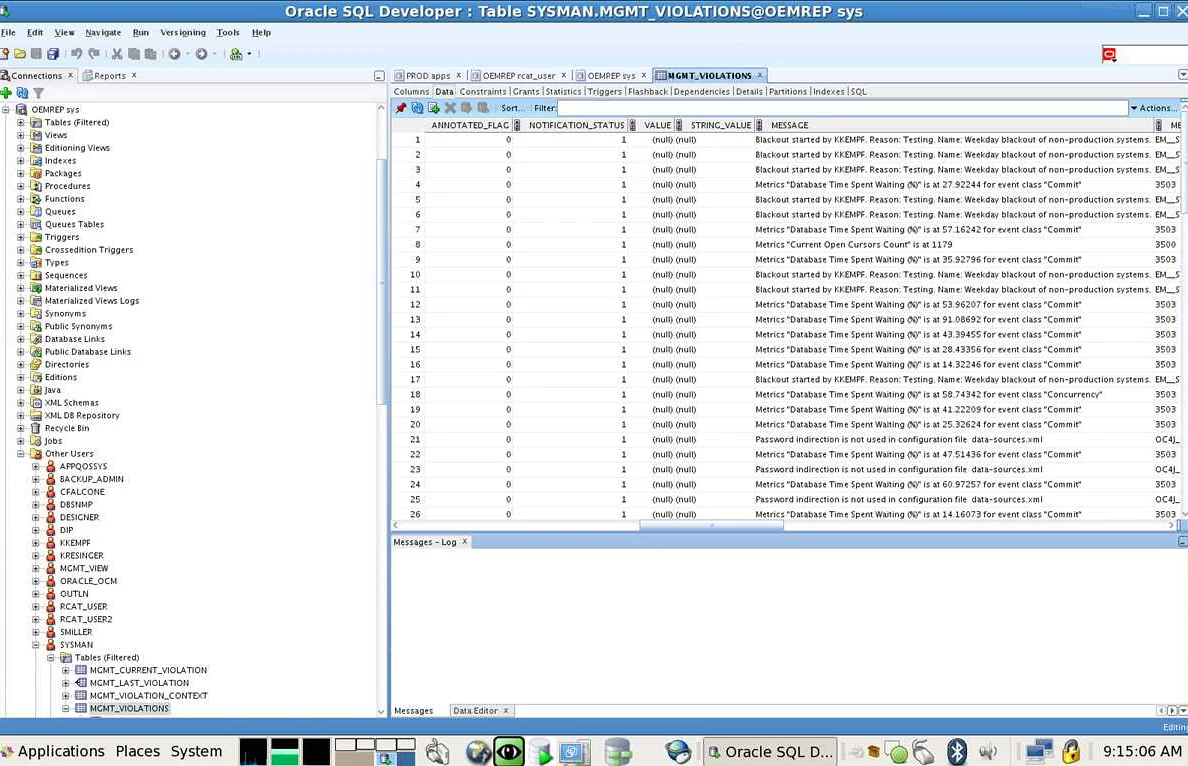Click the Save All icon in main toolbar
Screen dimensions: 1188x766
pos(53,54)
